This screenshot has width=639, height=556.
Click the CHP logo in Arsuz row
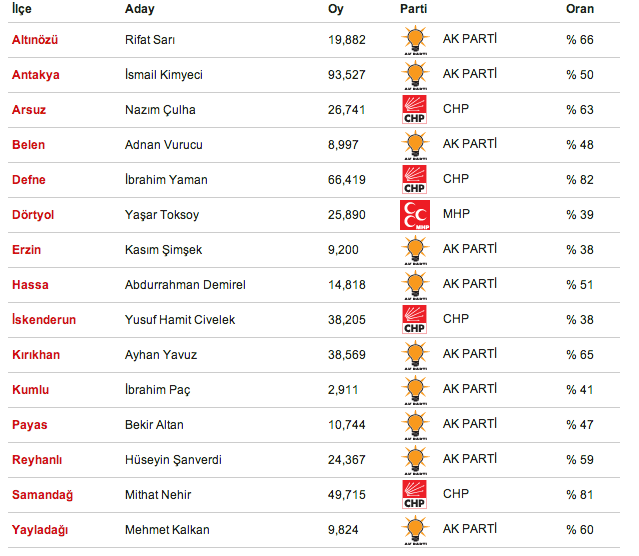coord(414,110)
